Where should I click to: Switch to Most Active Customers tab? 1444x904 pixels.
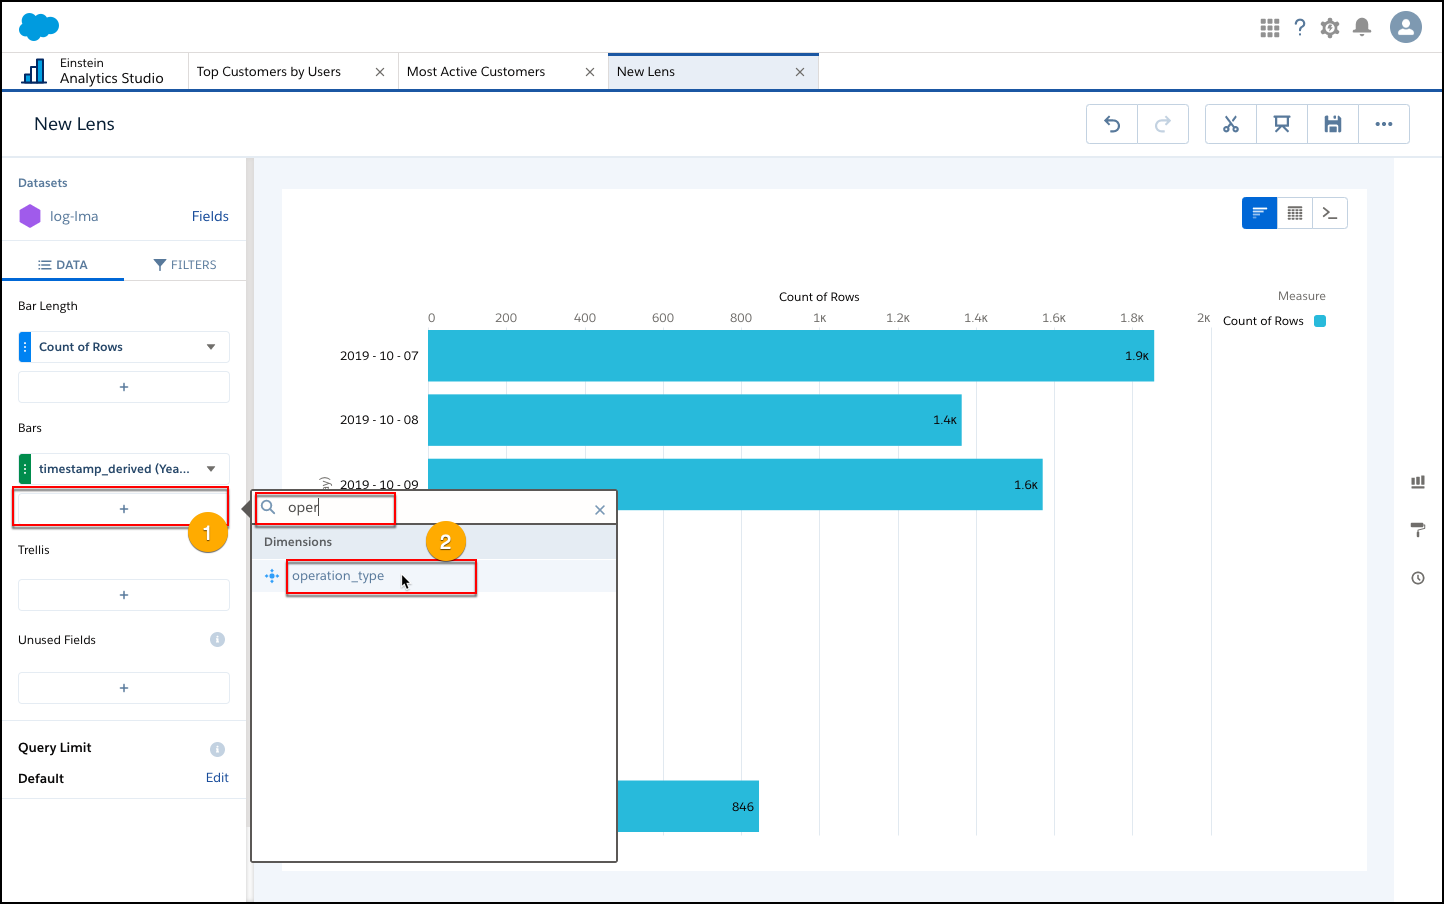pyautogui.click(x=476, y=72)
